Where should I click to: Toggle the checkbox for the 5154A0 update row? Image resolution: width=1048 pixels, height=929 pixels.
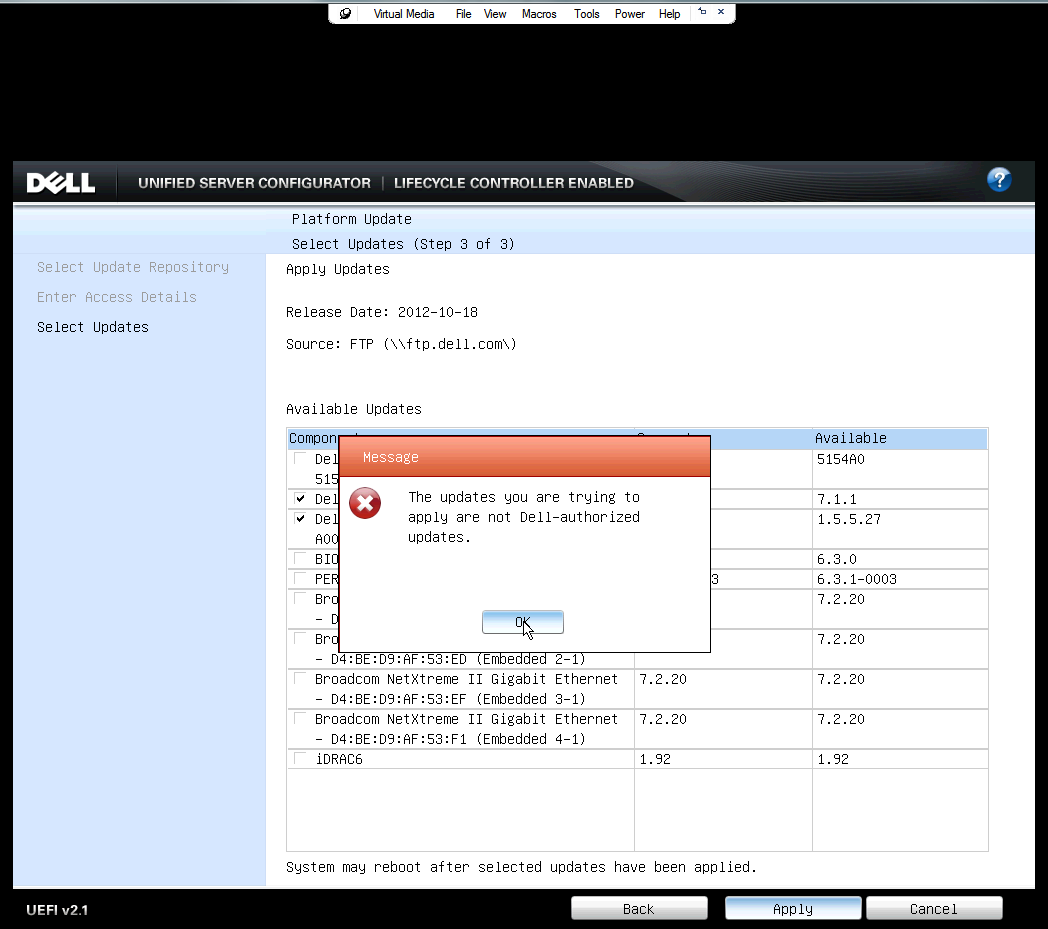299,458
